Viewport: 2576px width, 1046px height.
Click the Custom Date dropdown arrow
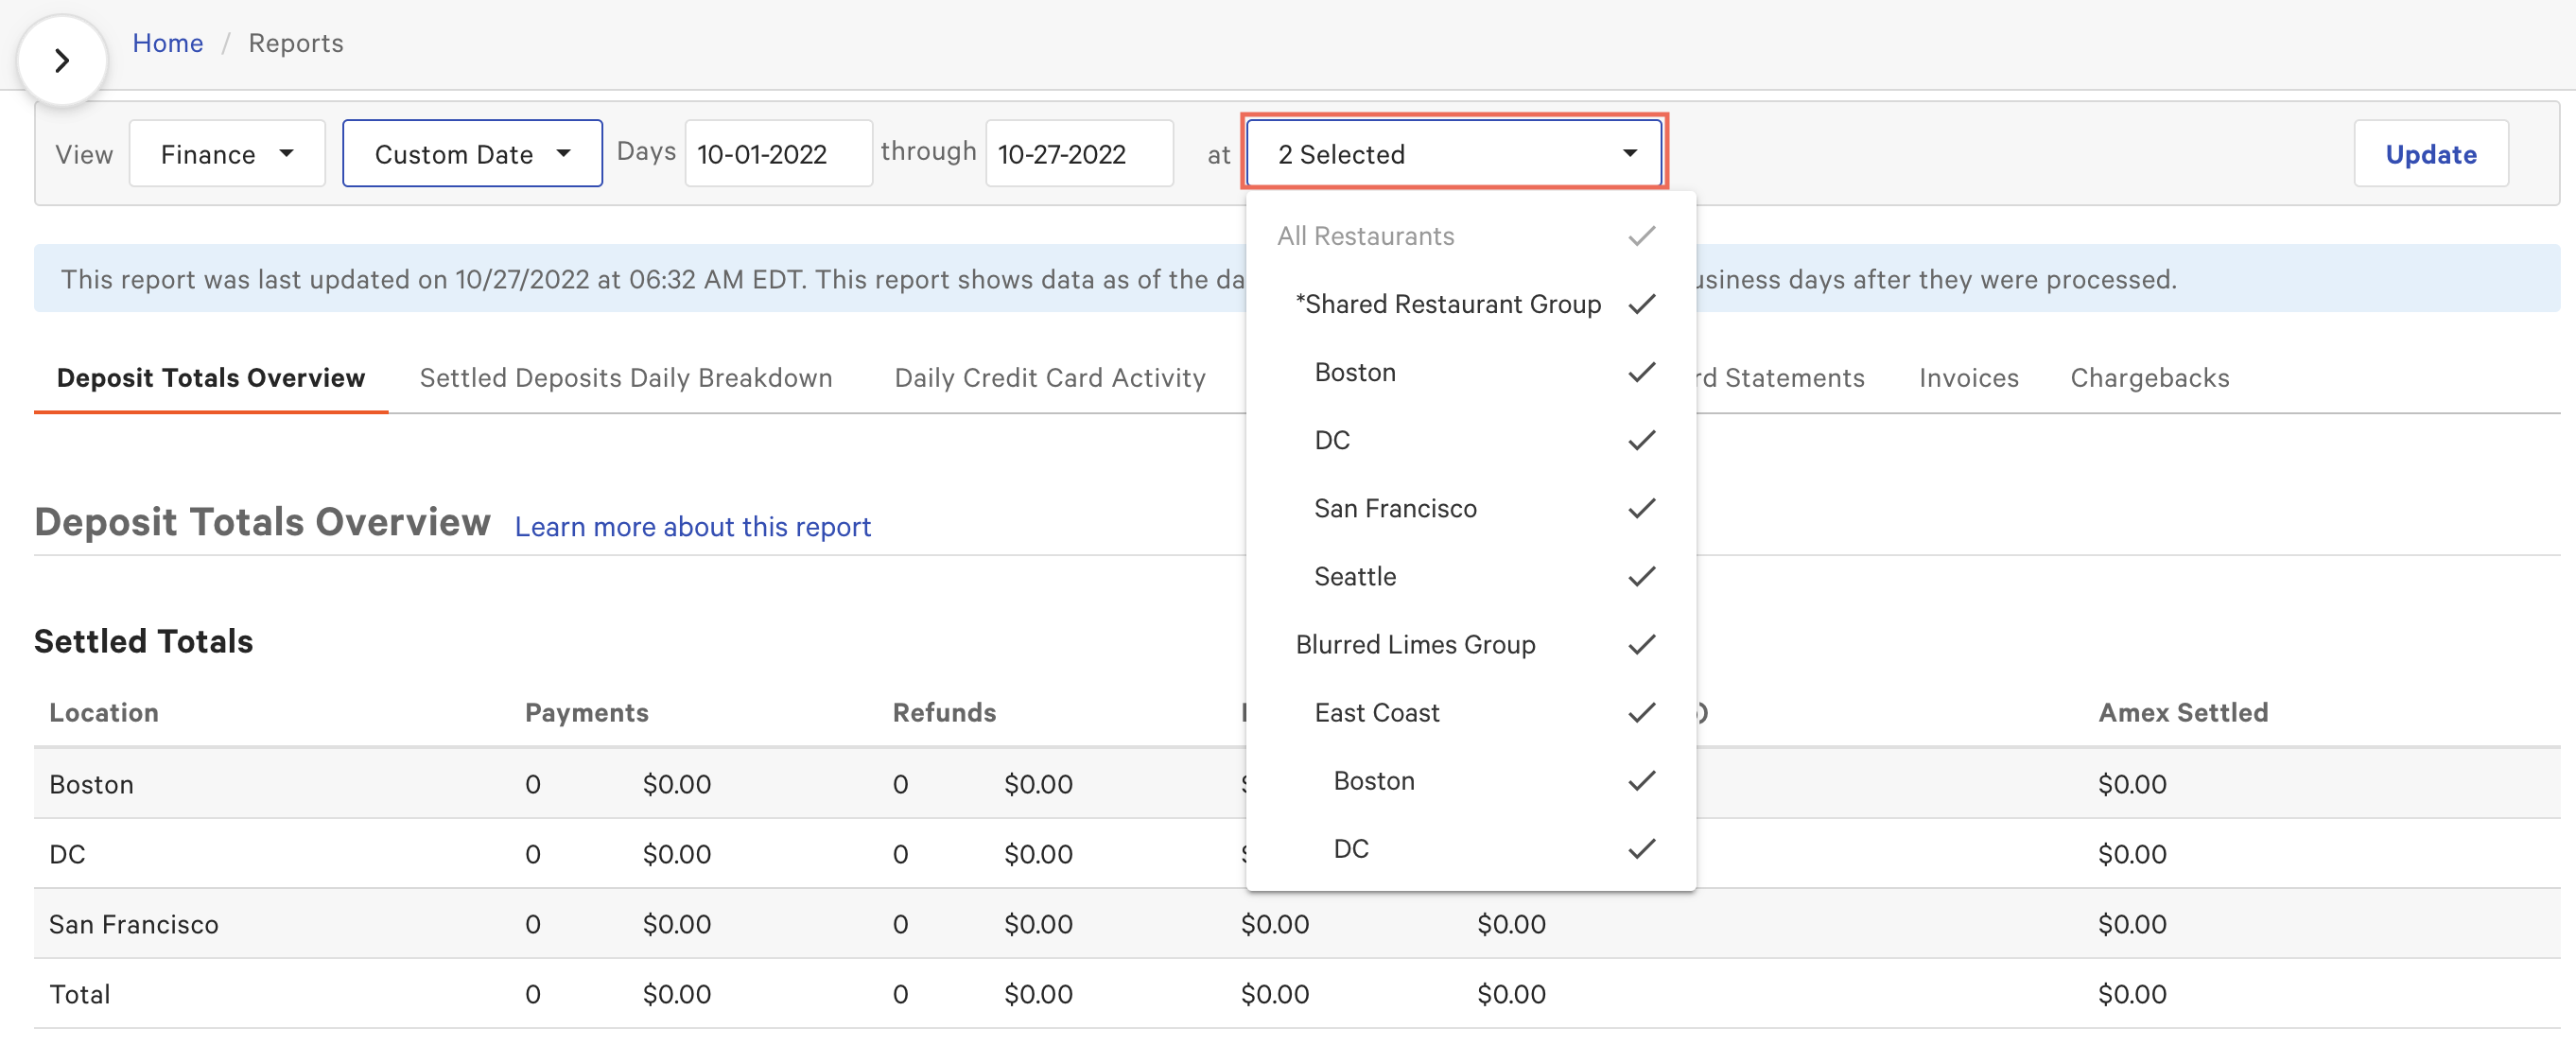tap(564, 153)
